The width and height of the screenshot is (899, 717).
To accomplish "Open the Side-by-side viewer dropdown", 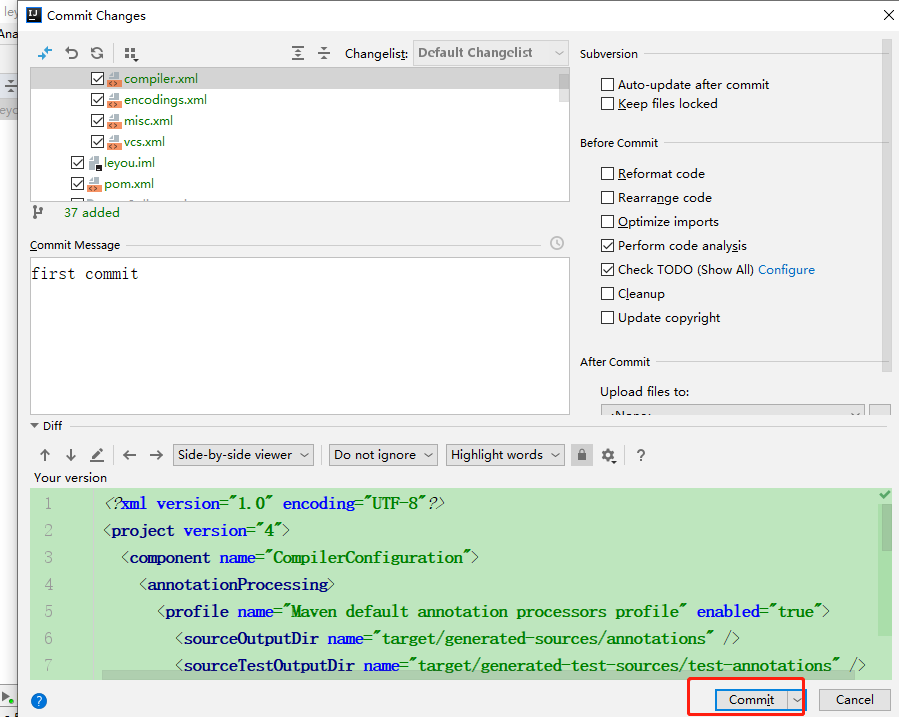I will coord(244,455).
